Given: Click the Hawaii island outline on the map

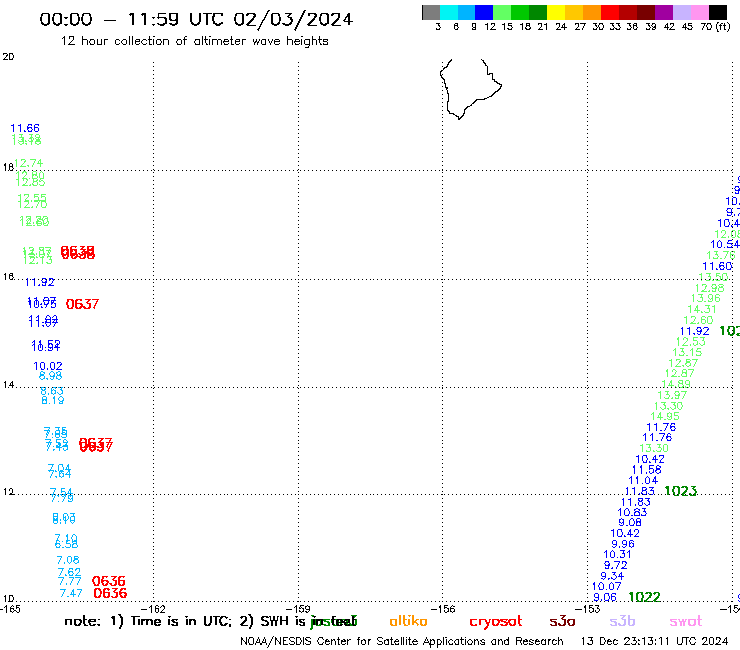Looking at the screenshot, I should point(469,88).
